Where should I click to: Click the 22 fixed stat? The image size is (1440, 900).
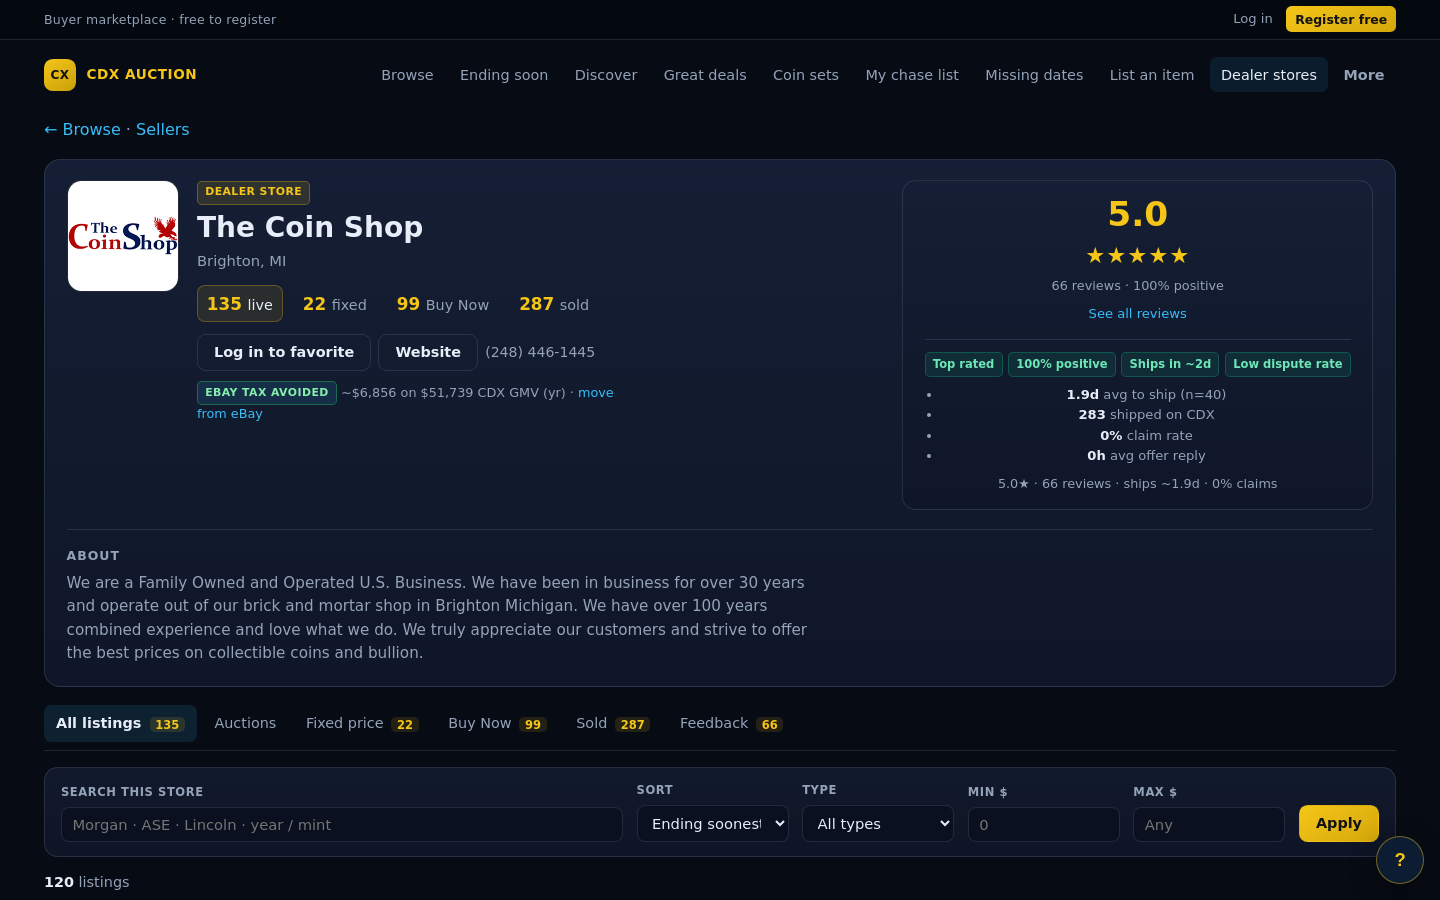[x=335, y=304]
